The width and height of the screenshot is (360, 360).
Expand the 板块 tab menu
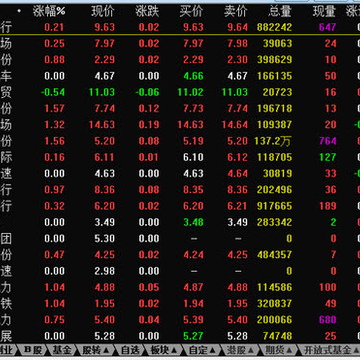coord(164,350)
